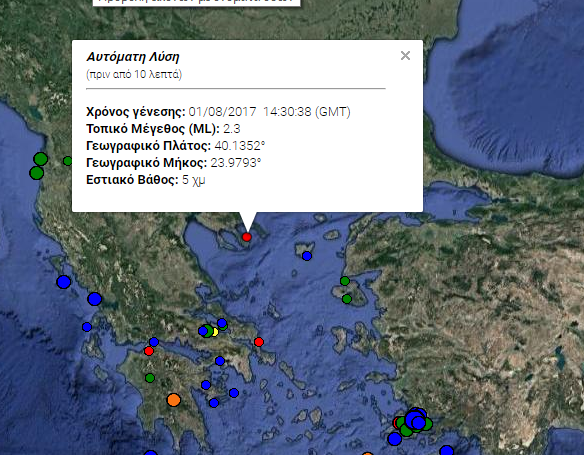
Task: Click the '(πριν από 10 λεπτά)' timestamp text
Action: 134,74
